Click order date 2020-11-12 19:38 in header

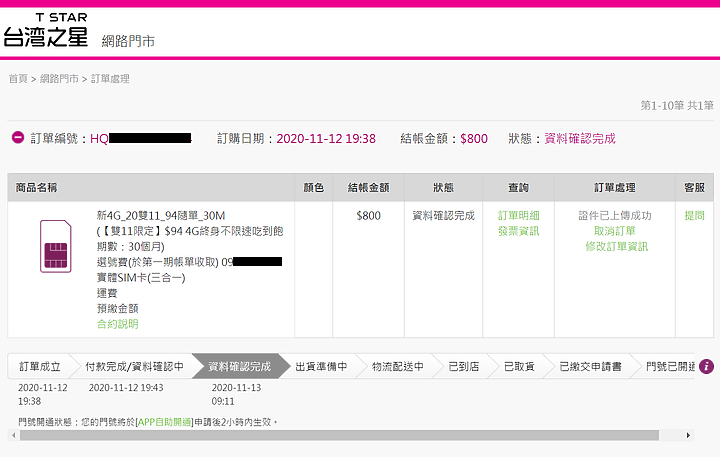point(326,139)
